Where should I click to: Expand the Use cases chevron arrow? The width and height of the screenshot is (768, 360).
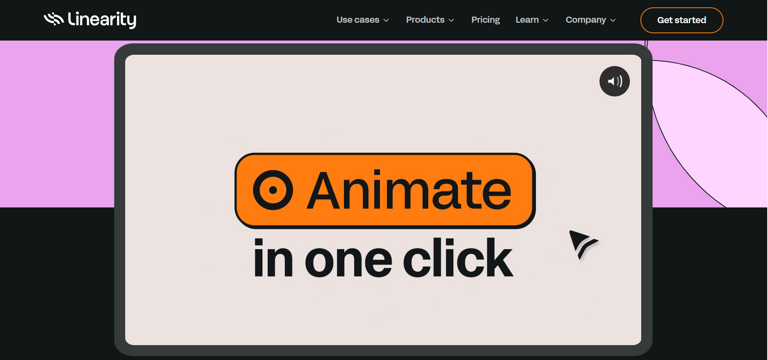tap(386, 21)
